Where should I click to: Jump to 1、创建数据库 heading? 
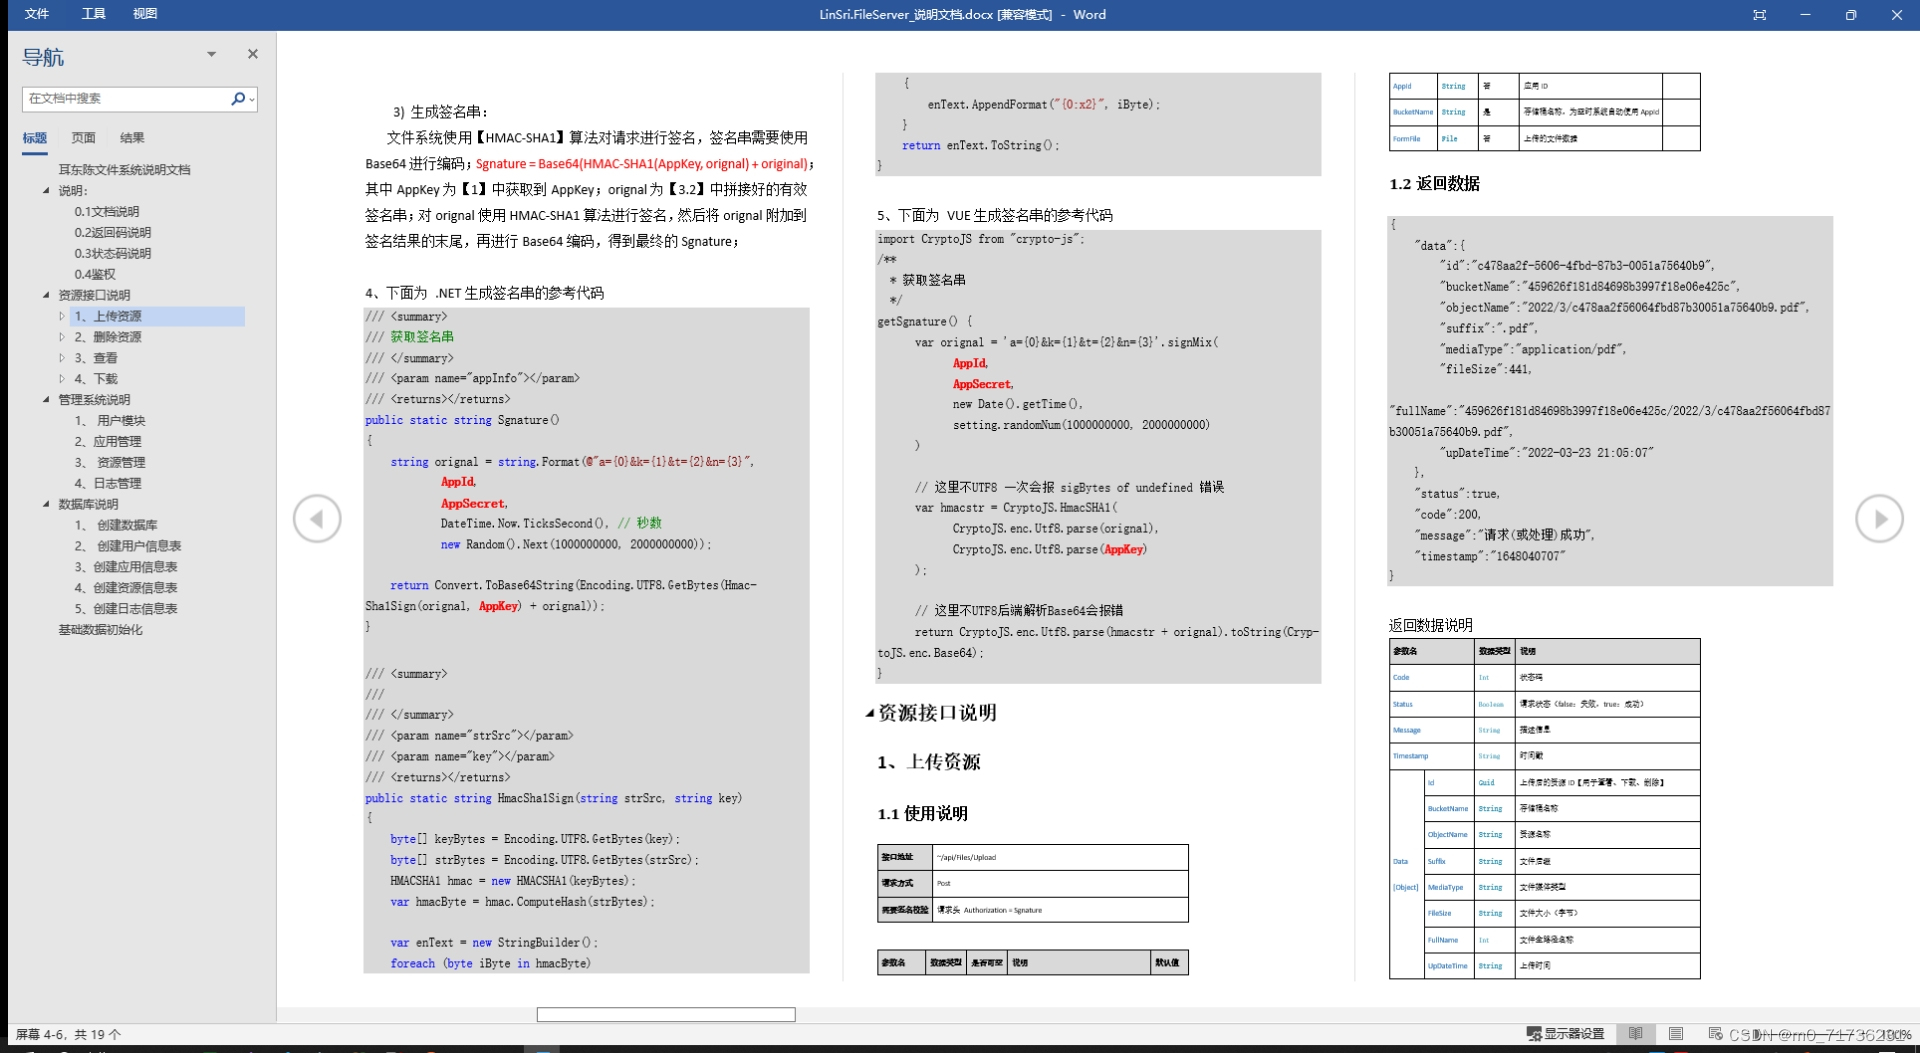[x=116, y=525]
